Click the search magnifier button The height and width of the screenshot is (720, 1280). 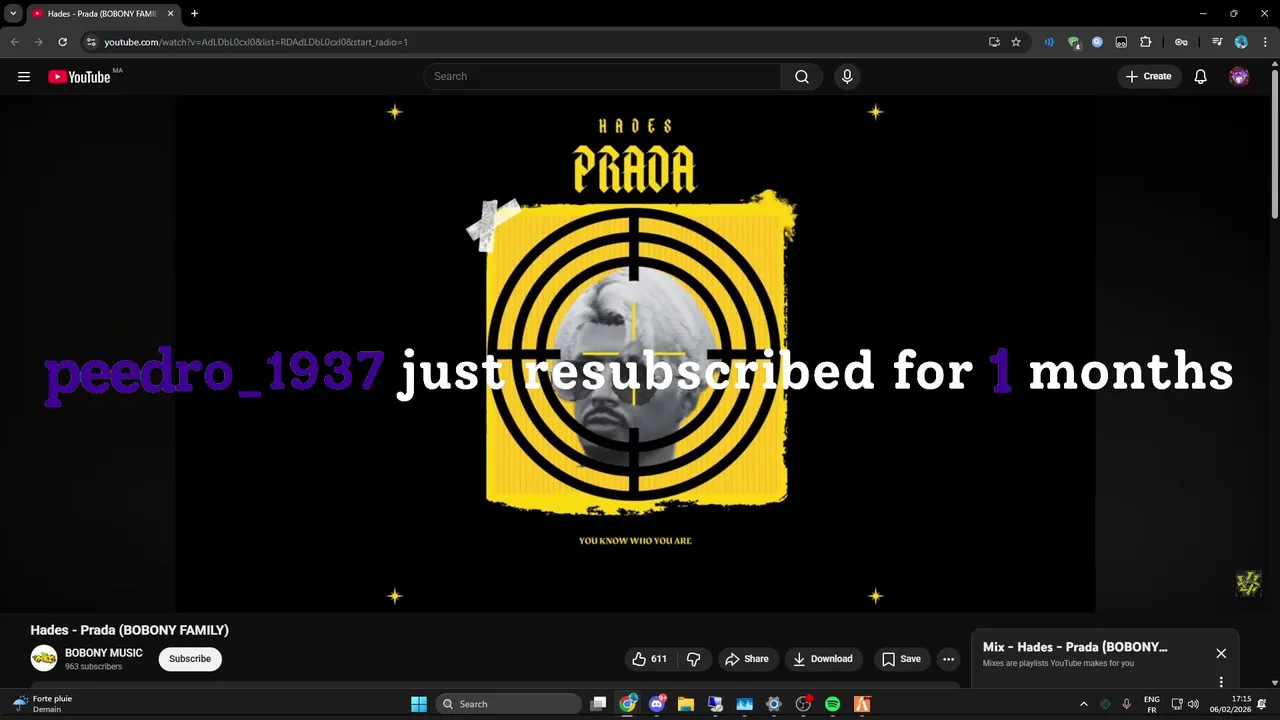(x=802, y=77)
